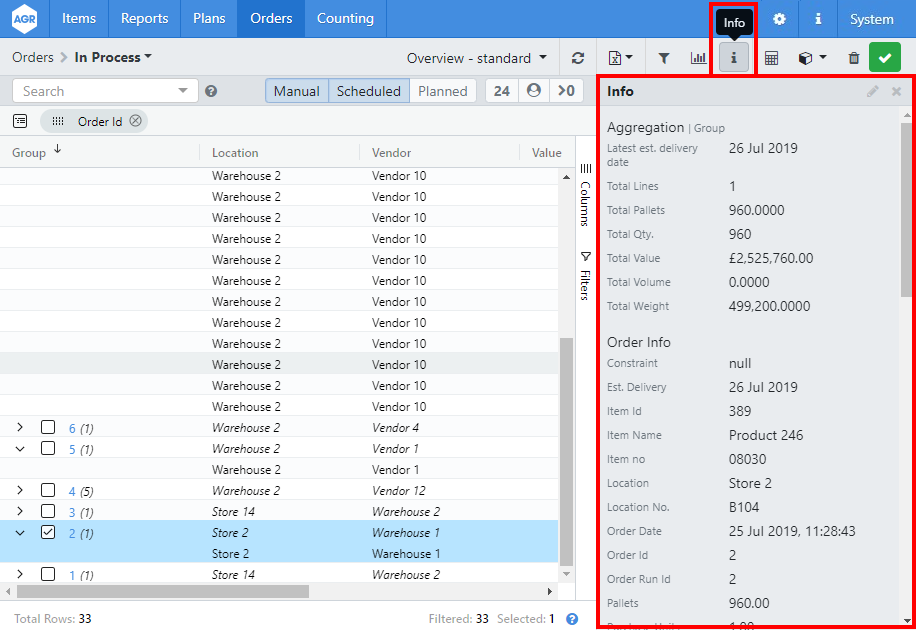Toggle the Info panel button
Viewport: 916px width, 630px height.
coord(733,58)
